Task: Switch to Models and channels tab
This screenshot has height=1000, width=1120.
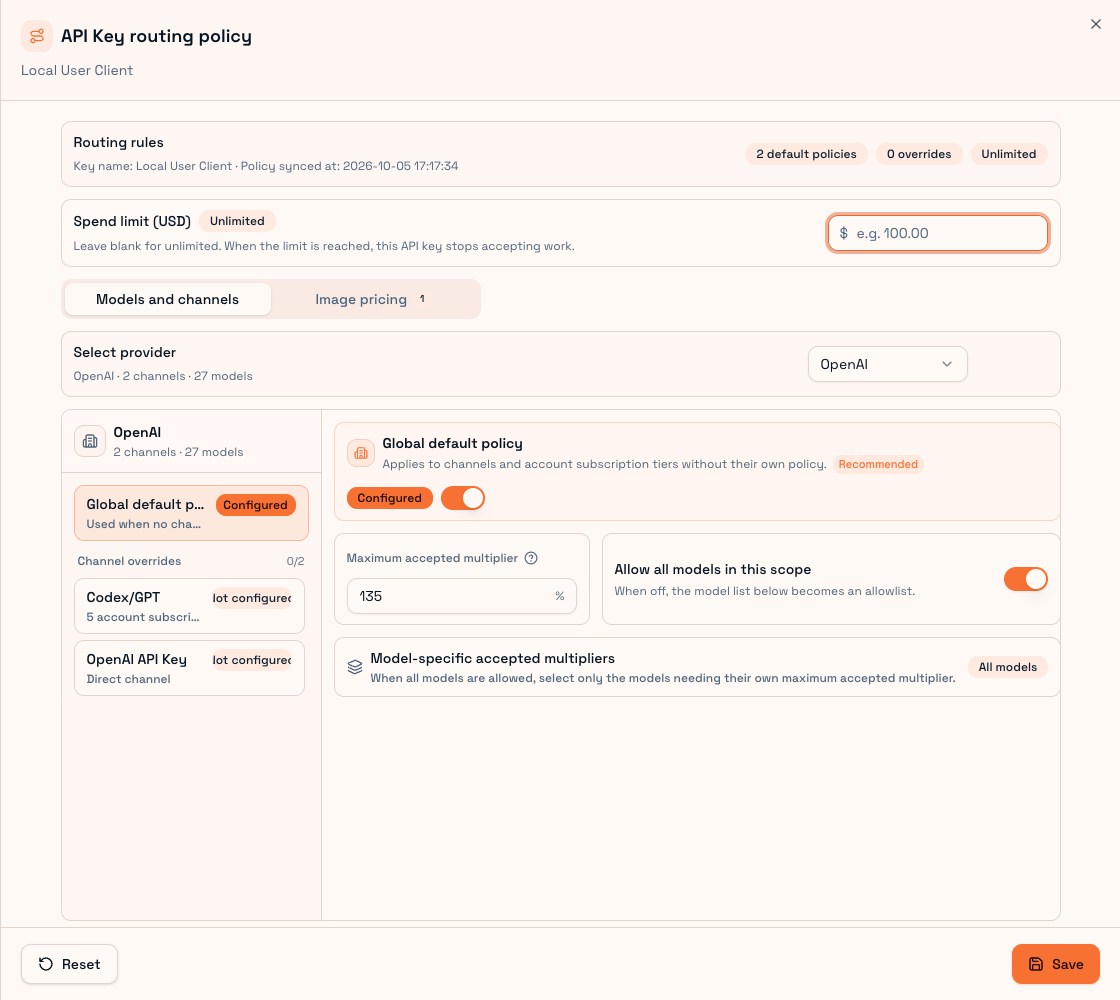Action: tap(168, 299)
